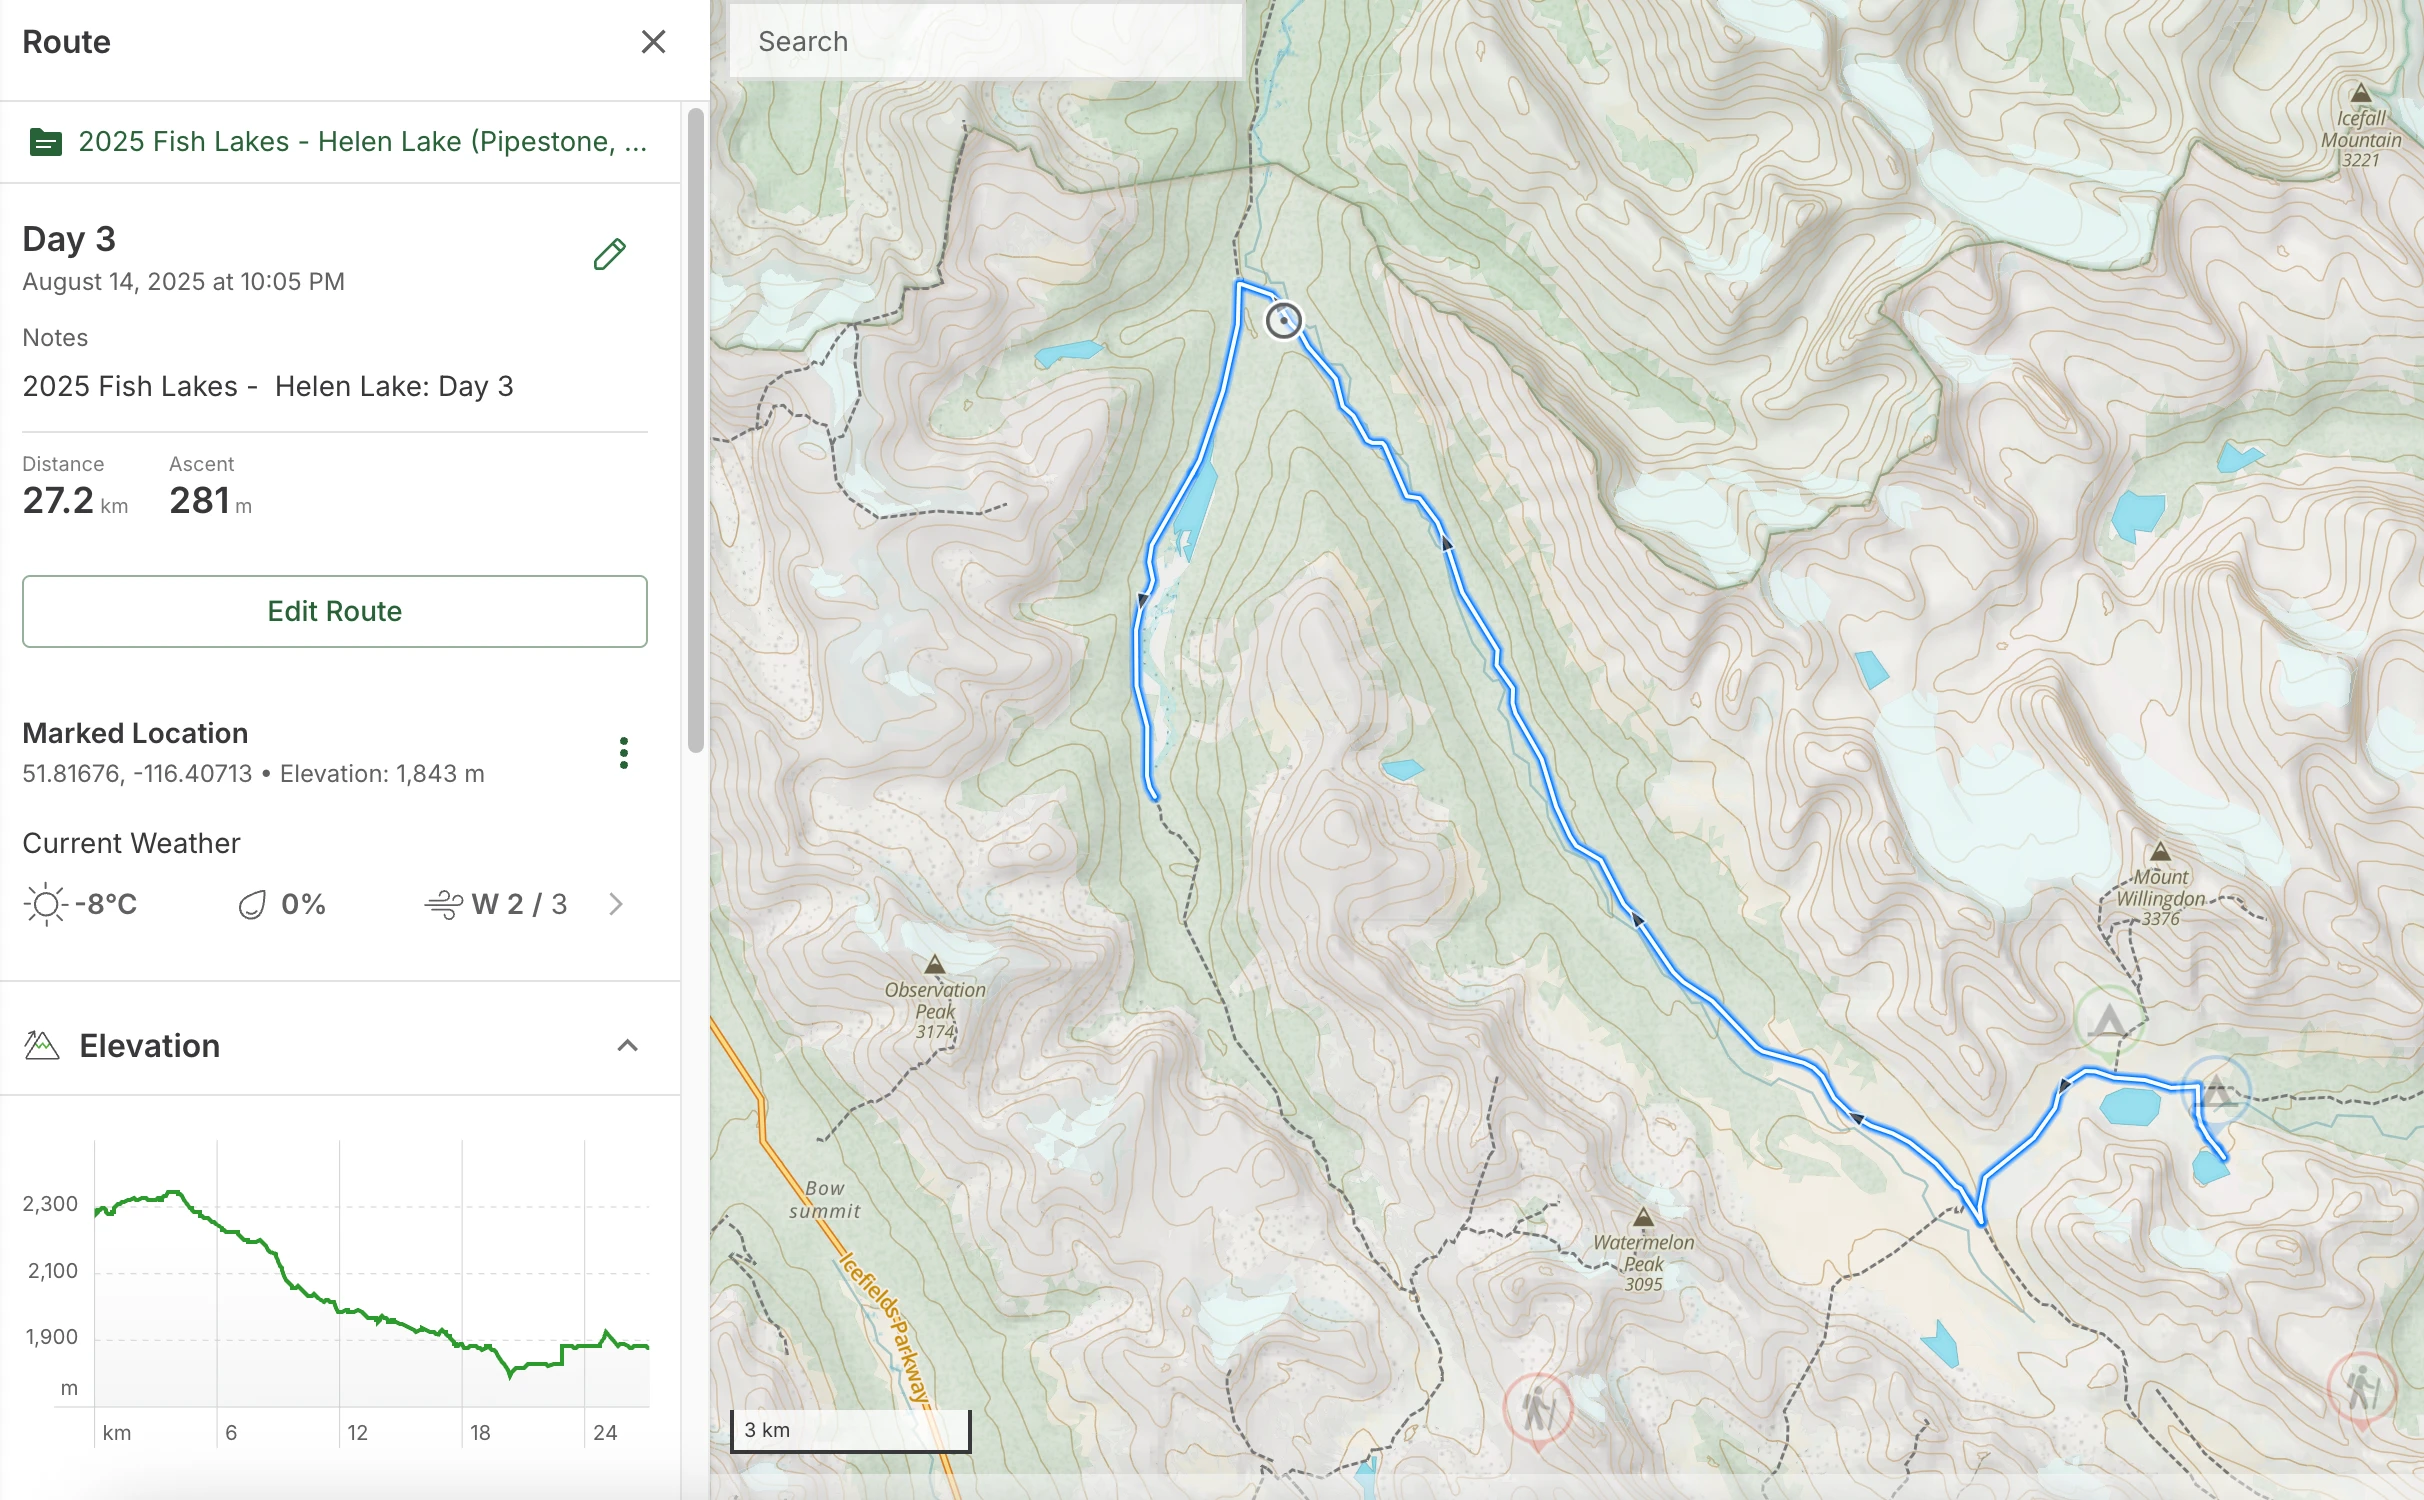2424x1500 pixels.
Task: Open the Marked Location options menu
Action: [624, 752]
